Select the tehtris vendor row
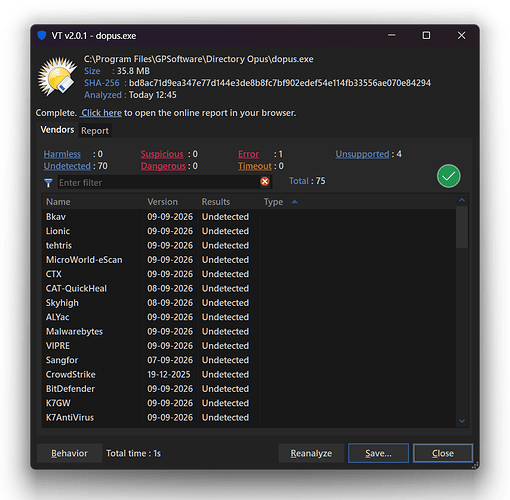The width and height of the screenshot is (510, 500). tap(249, 245)
